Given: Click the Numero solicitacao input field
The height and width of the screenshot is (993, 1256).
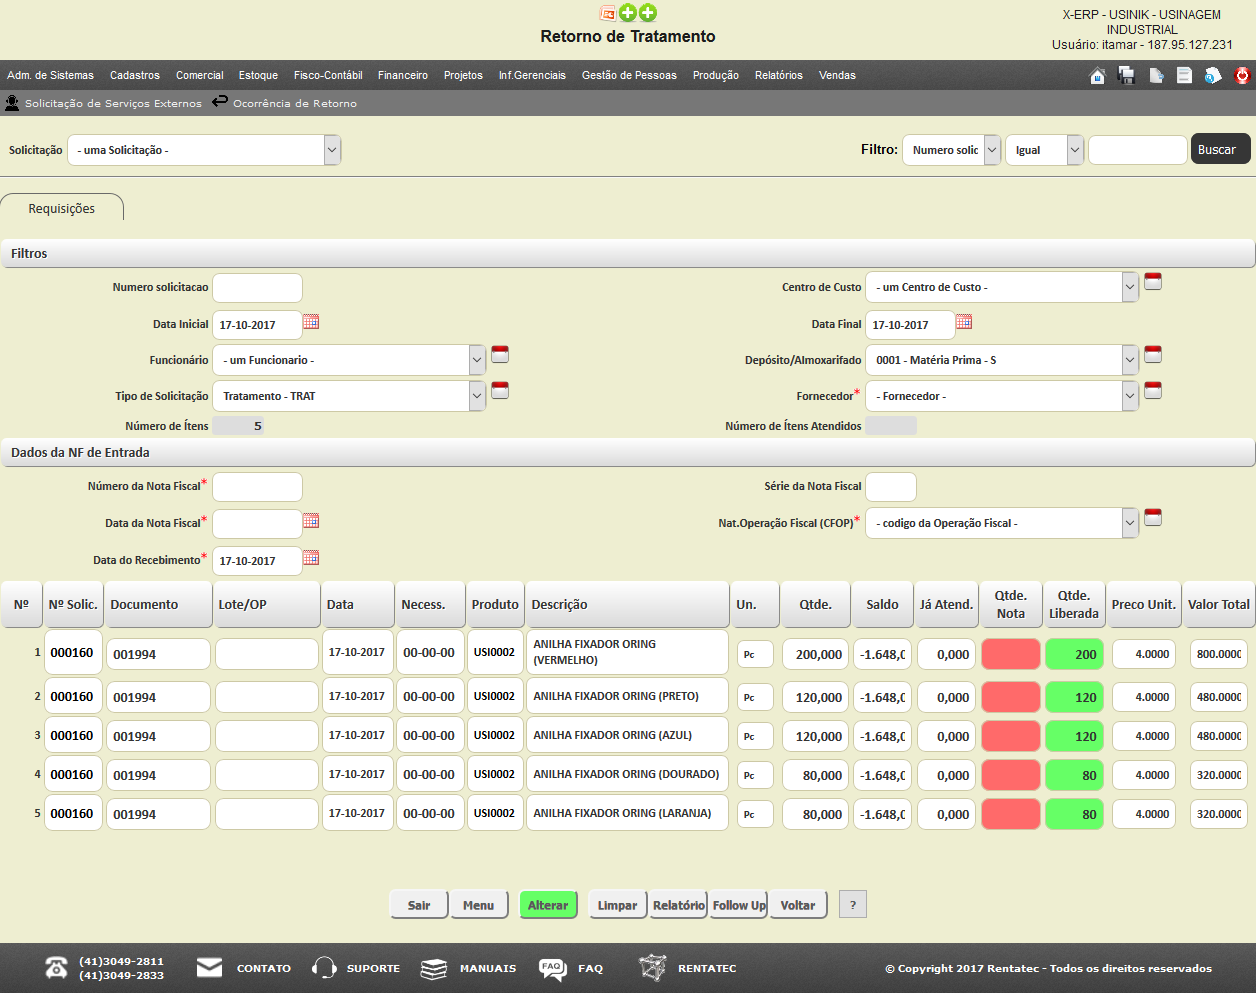Looking at the screenshot, I should [x=258, y=288].
